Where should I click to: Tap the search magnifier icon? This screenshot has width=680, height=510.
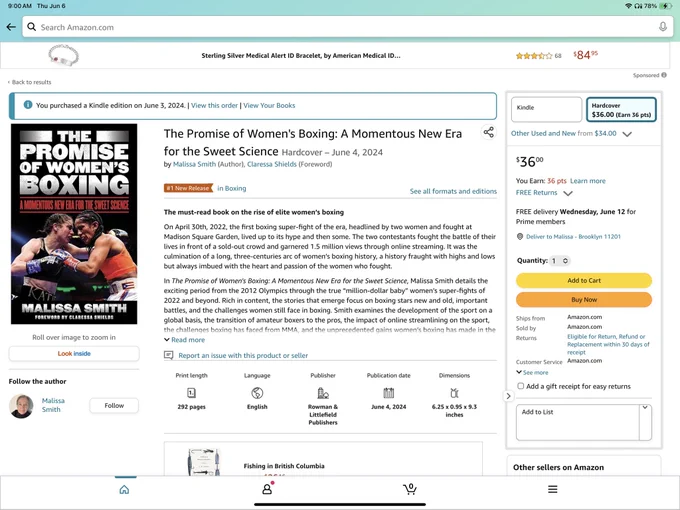click(32, 27)
